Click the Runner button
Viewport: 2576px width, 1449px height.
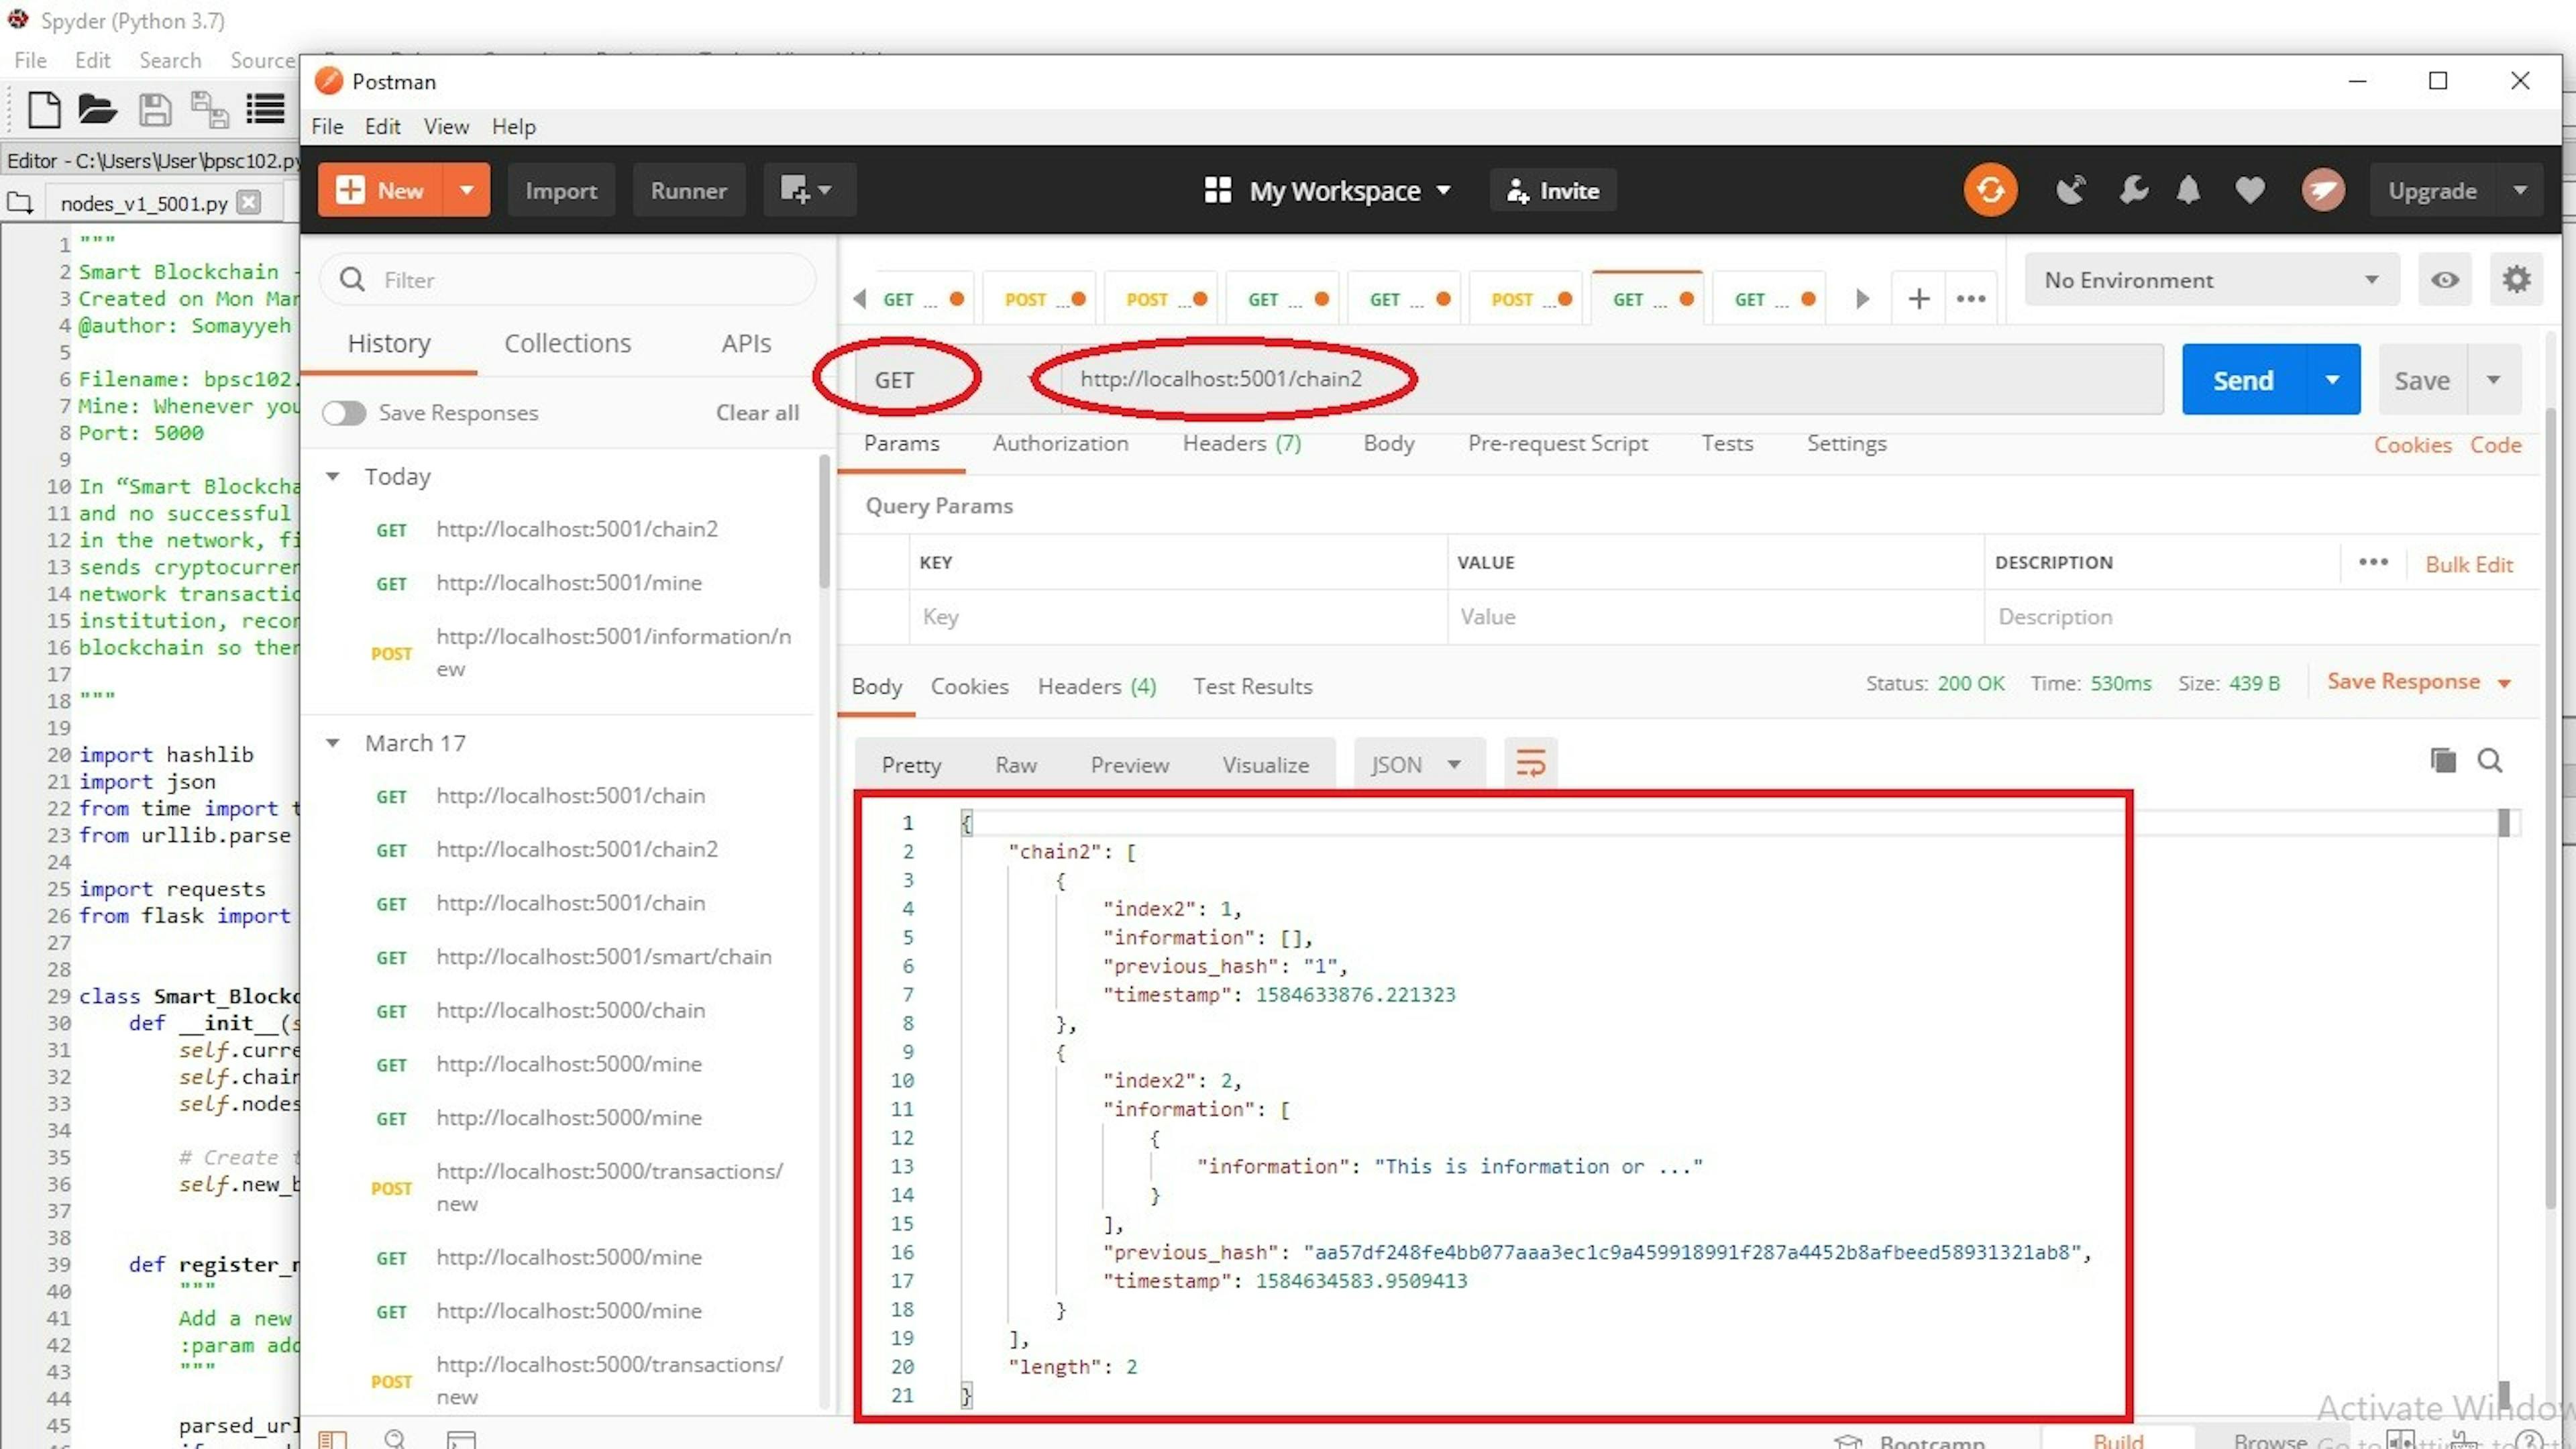[x=688, y=190]
